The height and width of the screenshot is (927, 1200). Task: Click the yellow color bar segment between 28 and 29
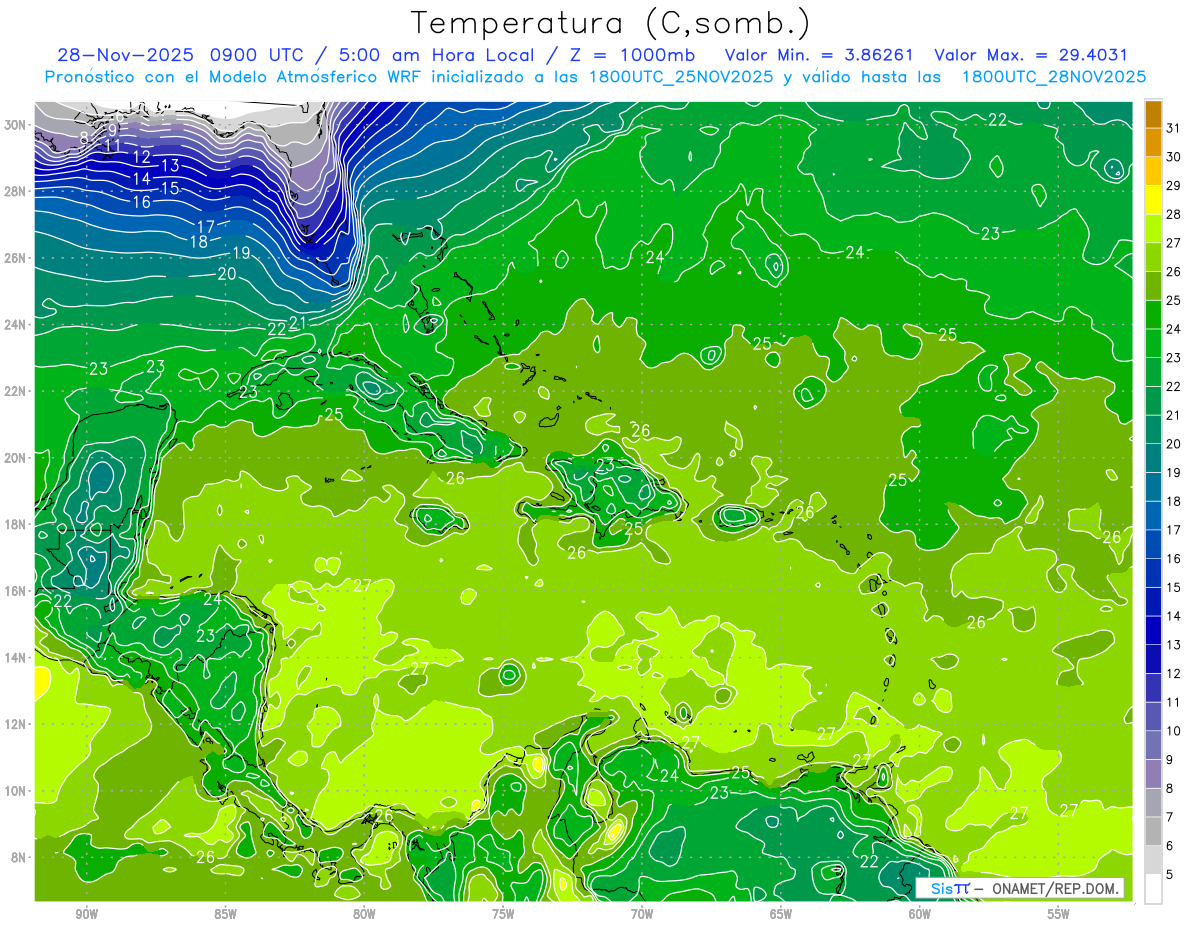1153,200
